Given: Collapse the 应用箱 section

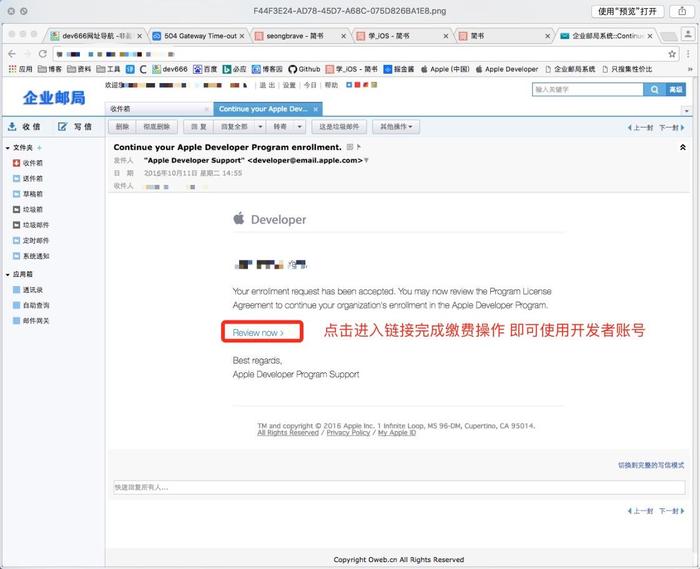Looking at the screenshot, I should tap(8, 274).
